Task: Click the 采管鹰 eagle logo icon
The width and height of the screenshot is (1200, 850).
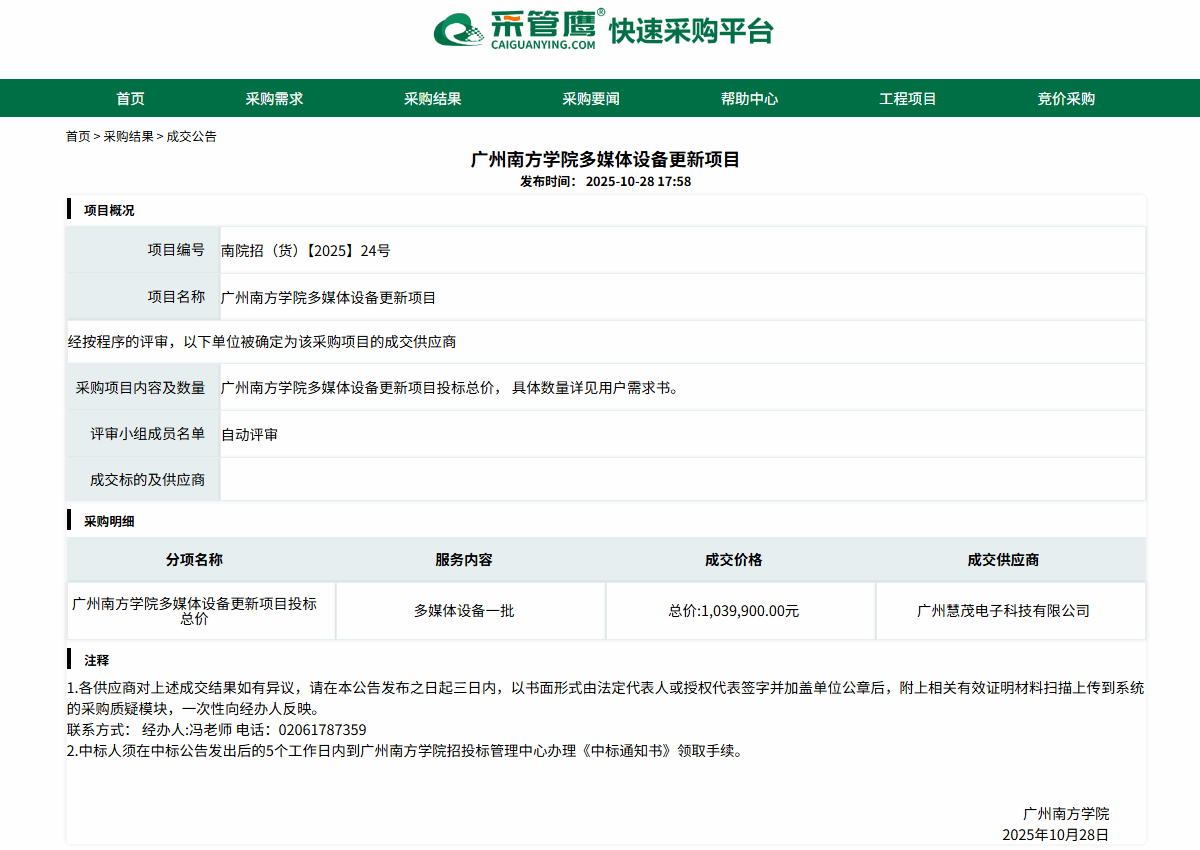Action: [460, 30]
